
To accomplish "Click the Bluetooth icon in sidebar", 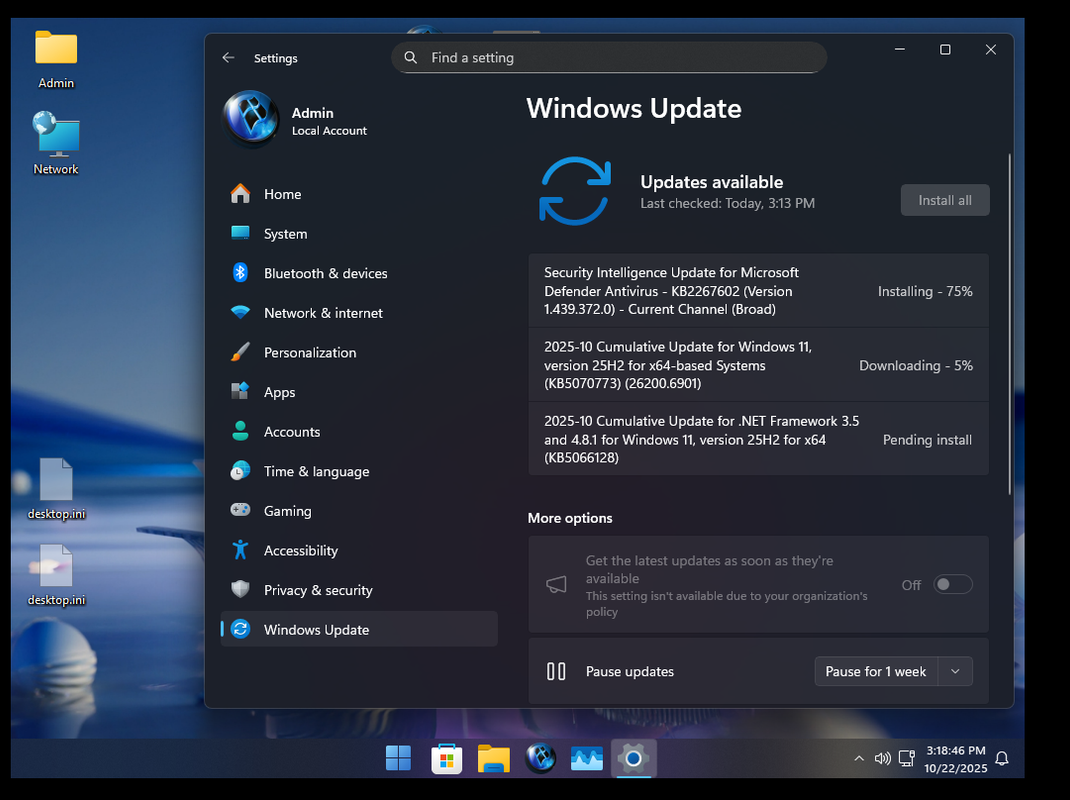I will click(x=240, y=273).
